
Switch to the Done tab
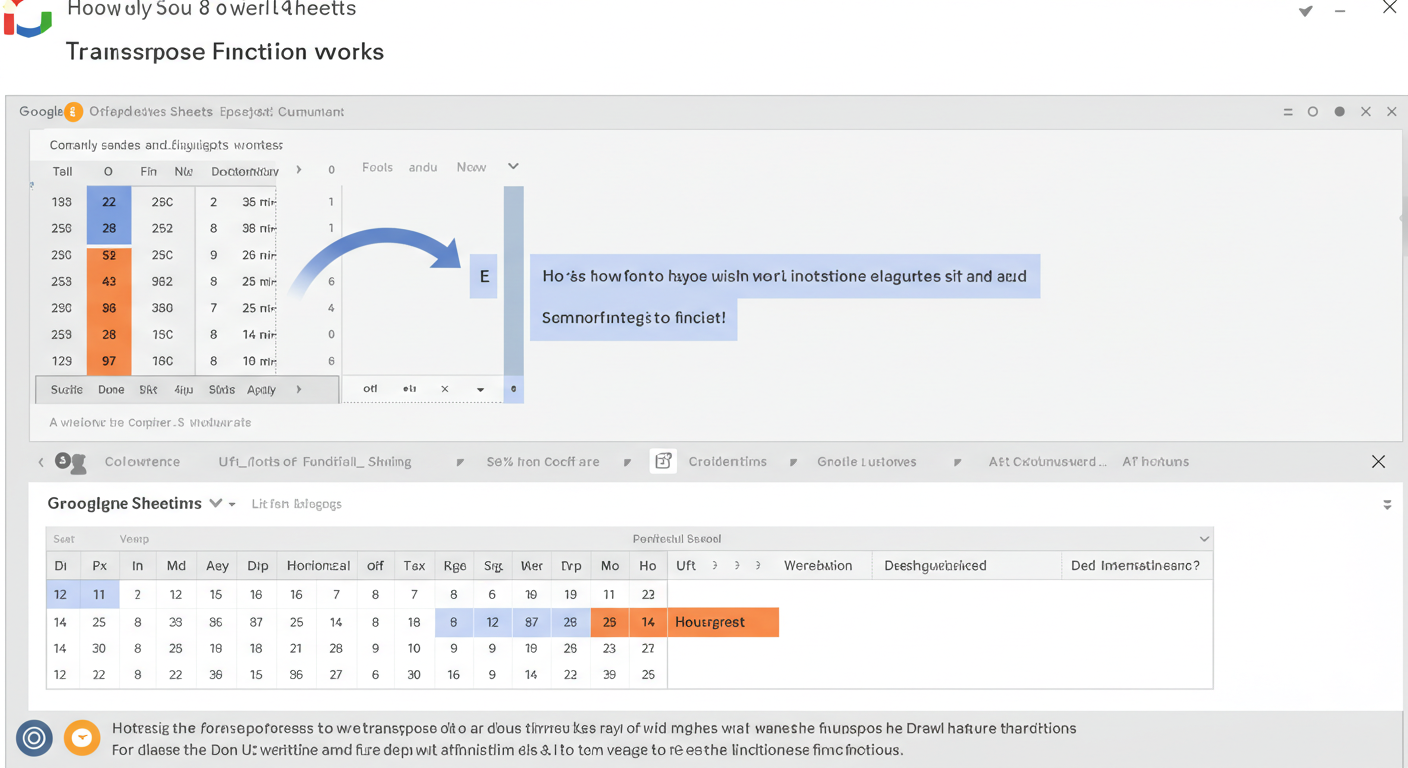pos(111,389)
